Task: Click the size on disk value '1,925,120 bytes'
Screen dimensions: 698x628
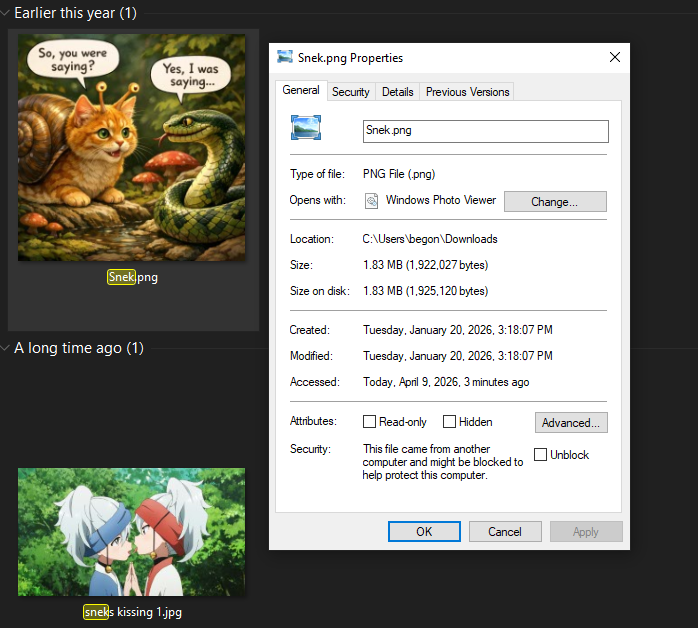Action: tap(447, 291)
